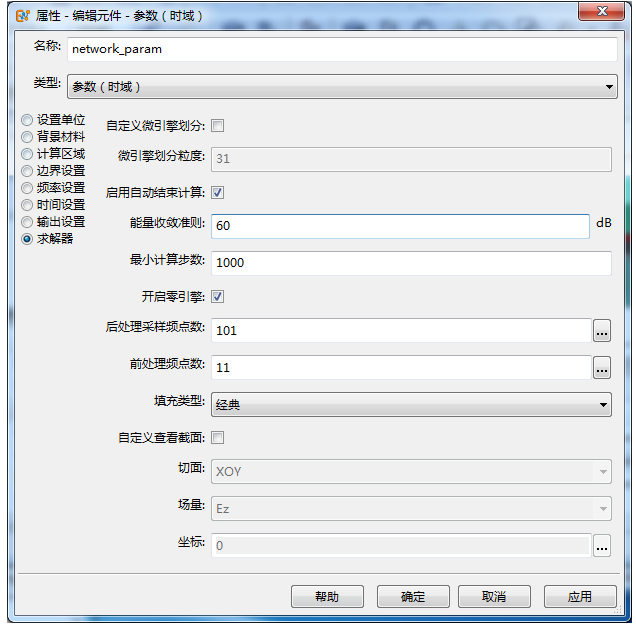Select the 边界设置 radio option
The image size is (636, 628).
tap(27, 171)
